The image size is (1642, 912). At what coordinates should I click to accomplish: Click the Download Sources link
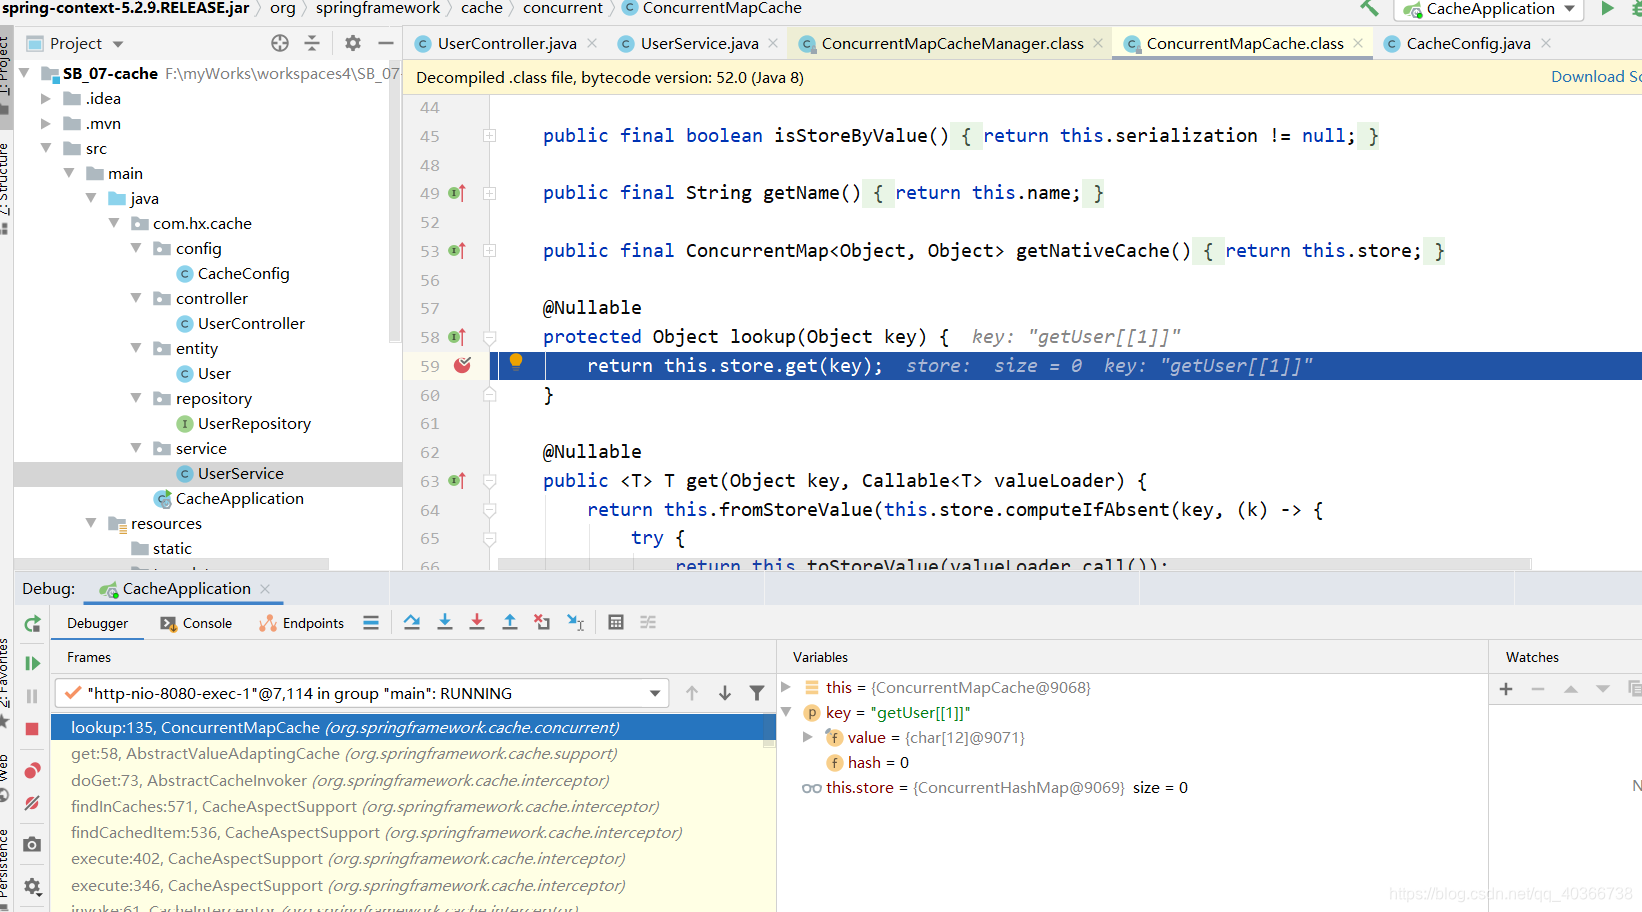coord(1596,77)
